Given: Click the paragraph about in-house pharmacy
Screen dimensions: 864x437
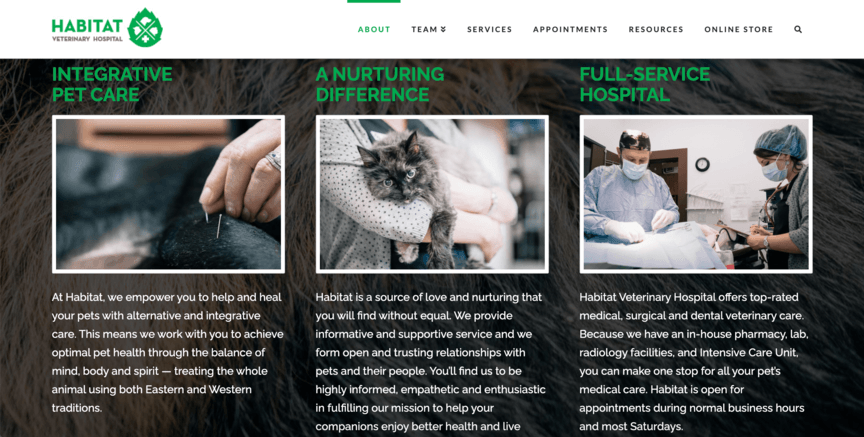Looking at the screenshot, I should point(694,362).
